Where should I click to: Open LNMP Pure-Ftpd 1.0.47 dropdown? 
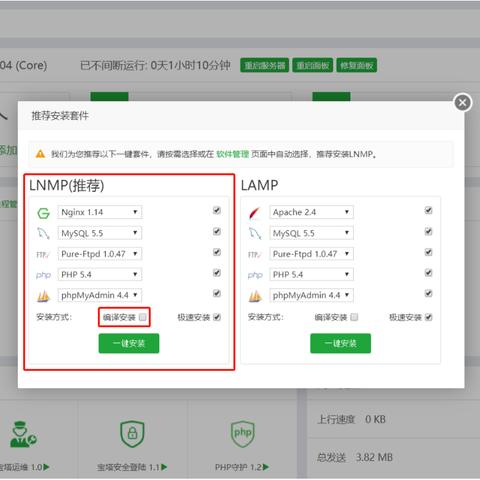[100, 254]
